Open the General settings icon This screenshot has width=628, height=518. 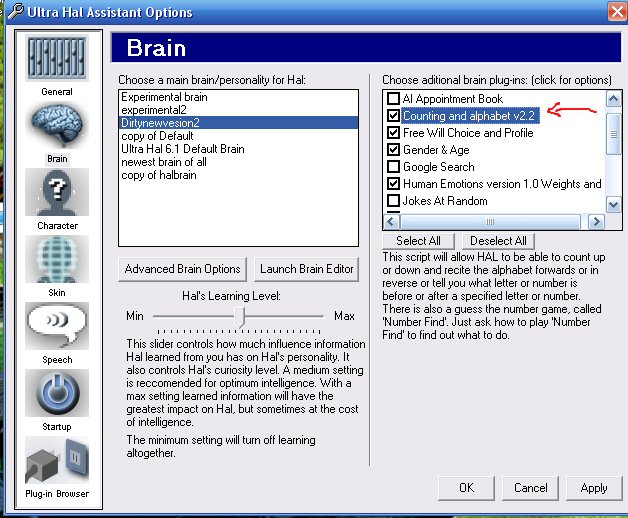tap(57, 58)
